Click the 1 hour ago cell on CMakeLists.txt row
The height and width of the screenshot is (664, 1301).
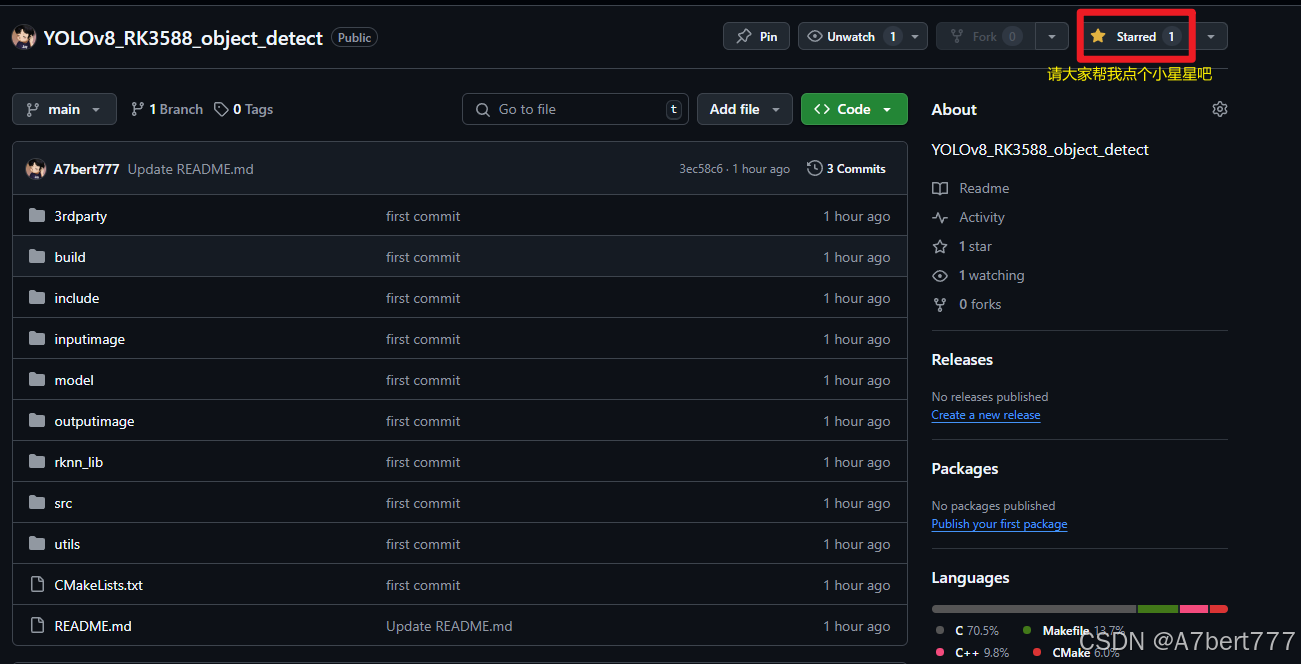pos(857,585)
